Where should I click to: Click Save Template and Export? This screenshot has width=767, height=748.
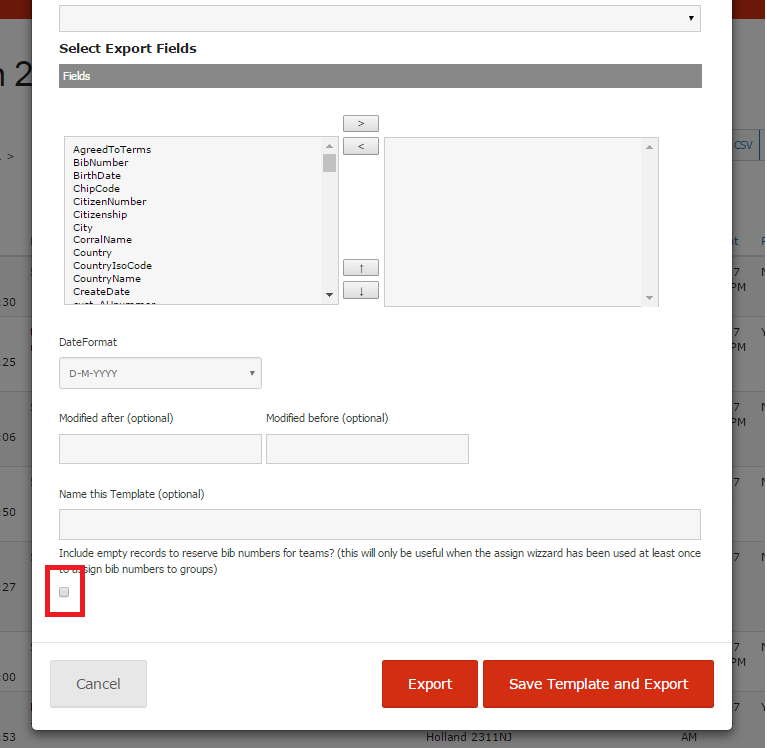tap(598, 683)
